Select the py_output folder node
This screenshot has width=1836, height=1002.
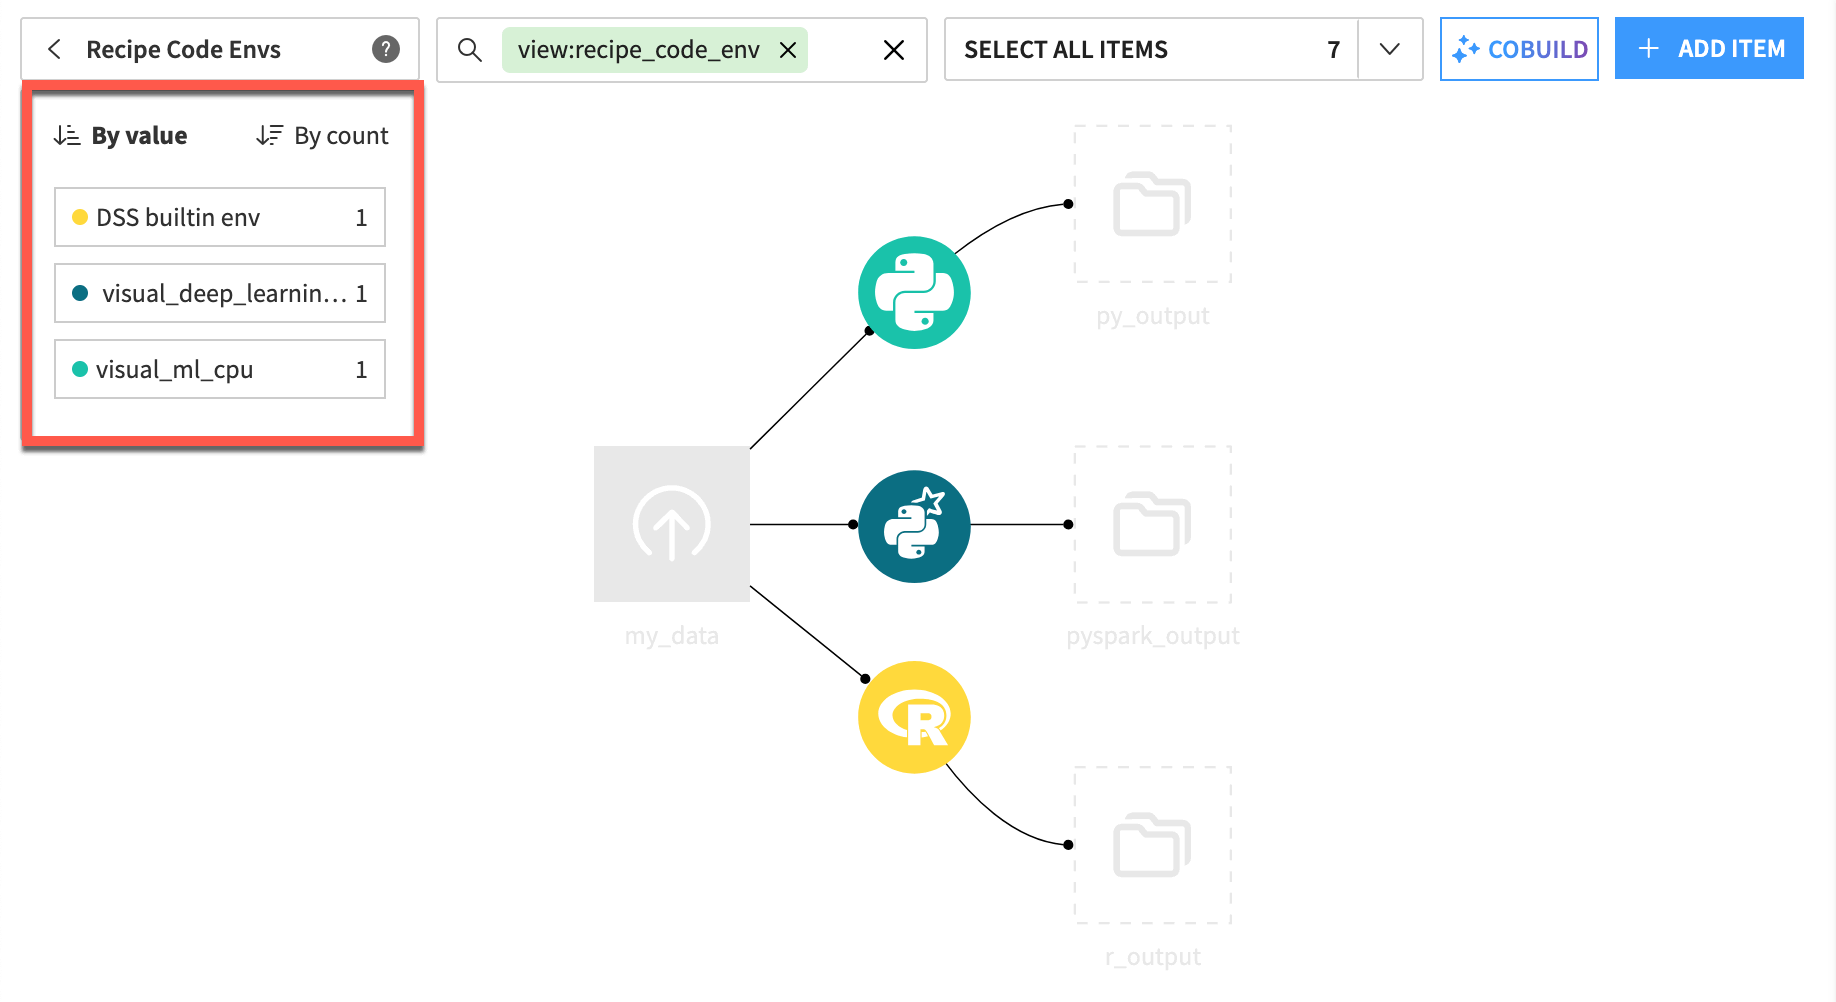(1152, 204)
